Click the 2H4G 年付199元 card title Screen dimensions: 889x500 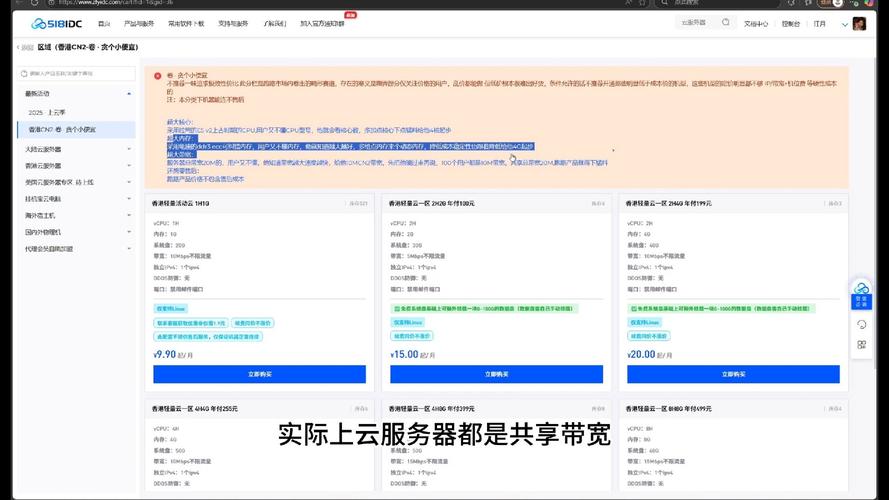(x=668, y=204)
